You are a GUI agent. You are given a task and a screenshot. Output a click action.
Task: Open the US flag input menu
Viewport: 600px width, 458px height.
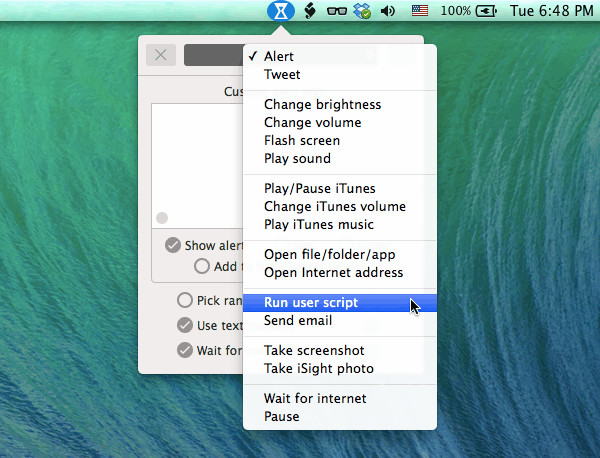click(x=420, y=11)
